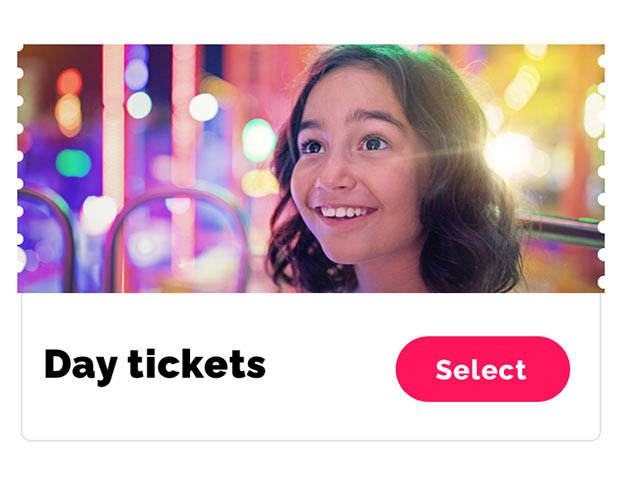Click the girl's smile in the photo
This screenshot has width=622, height=477.
pyautogui.click(x=345, y=212)
